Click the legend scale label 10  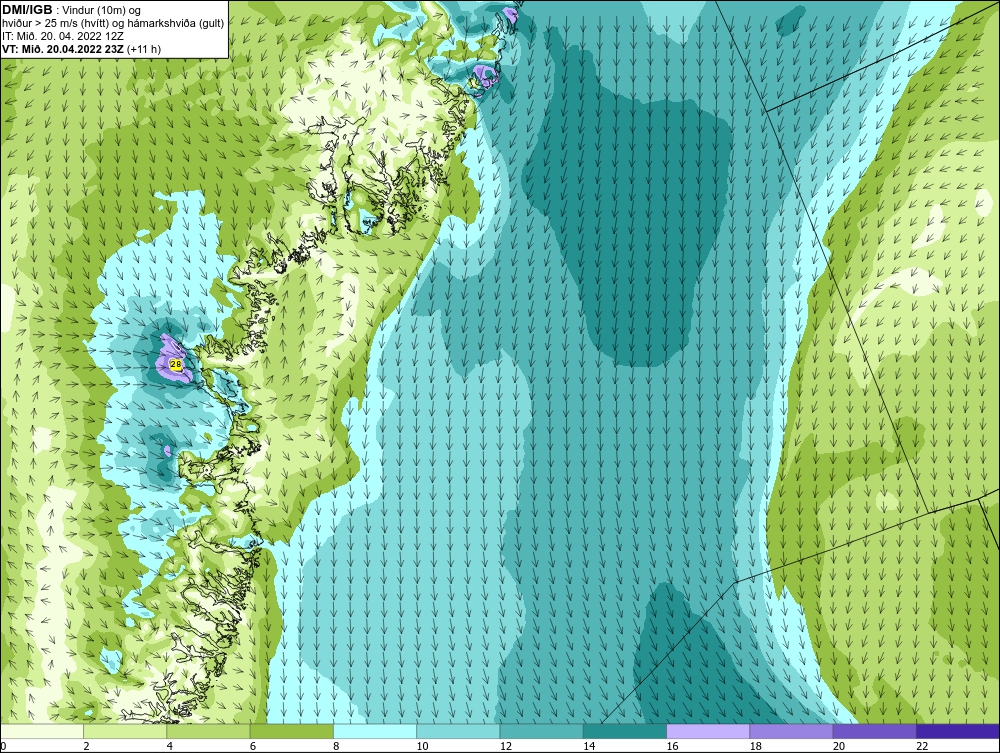click(x=422, y=747)
